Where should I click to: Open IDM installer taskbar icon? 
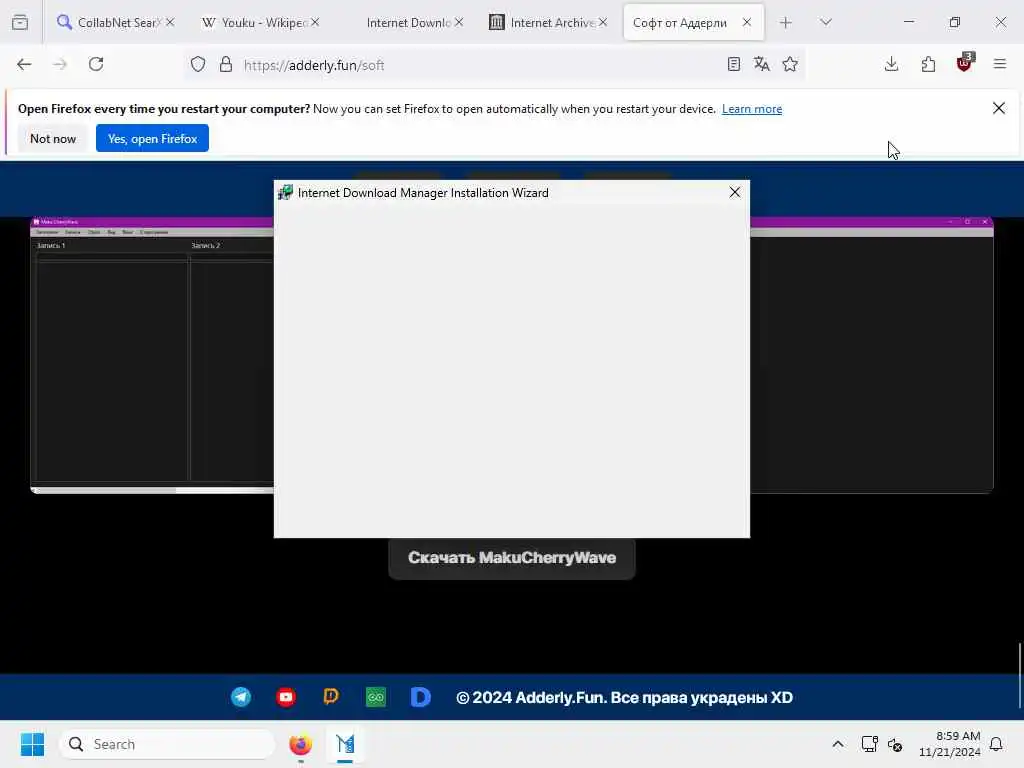tap(345, 744)
